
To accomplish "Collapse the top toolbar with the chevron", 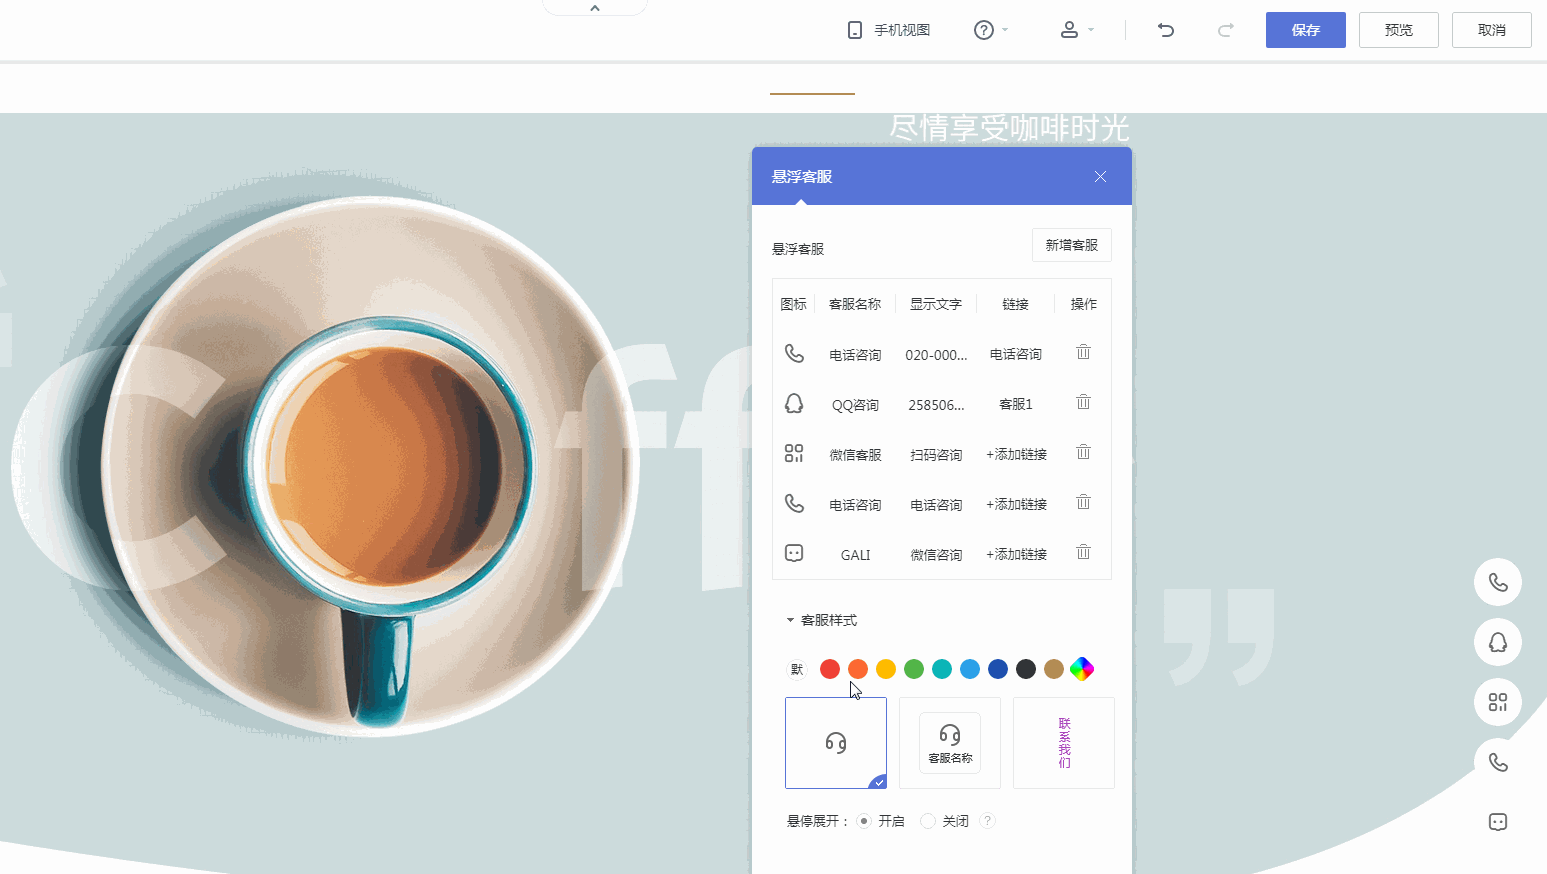I will pyautogui.click(x=595, y=8).
